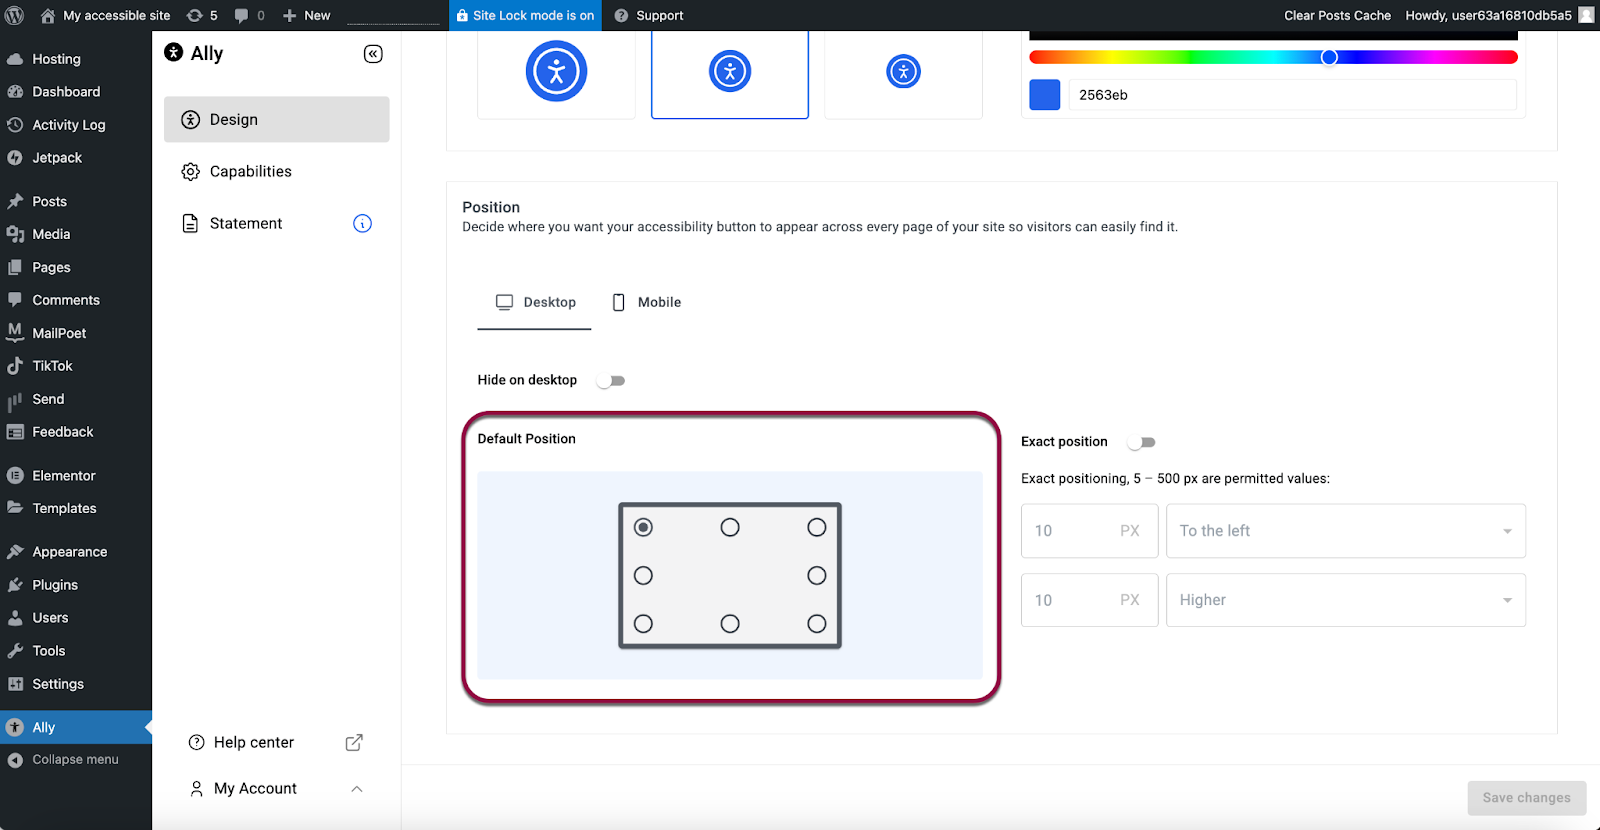
Task: Click the Templates folder icon
Action: (15, 508)
